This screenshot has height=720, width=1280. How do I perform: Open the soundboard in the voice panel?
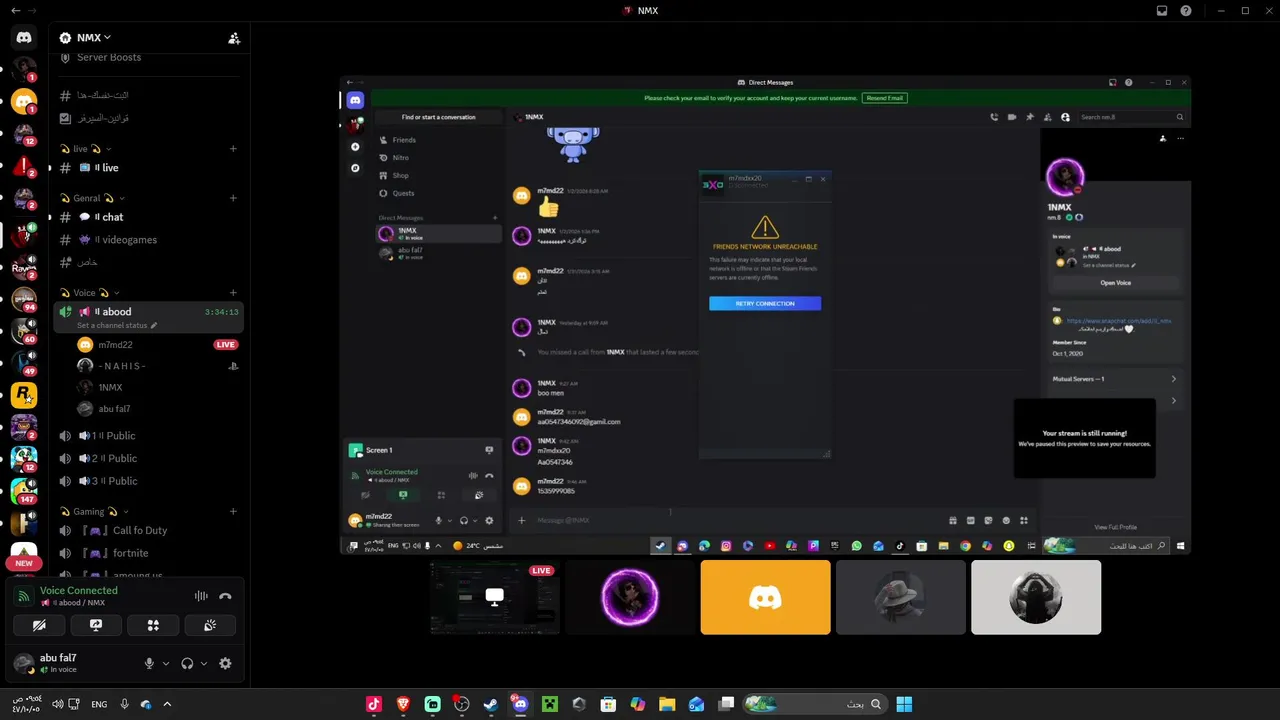[210, 625]
